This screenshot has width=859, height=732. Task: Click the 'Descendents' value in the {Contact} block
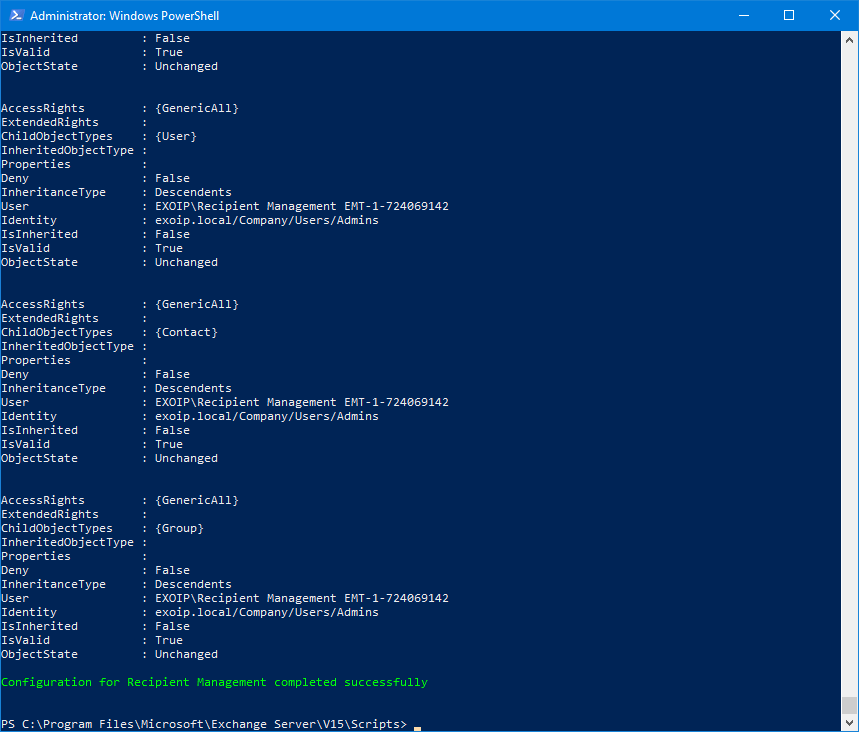(193, 388)
